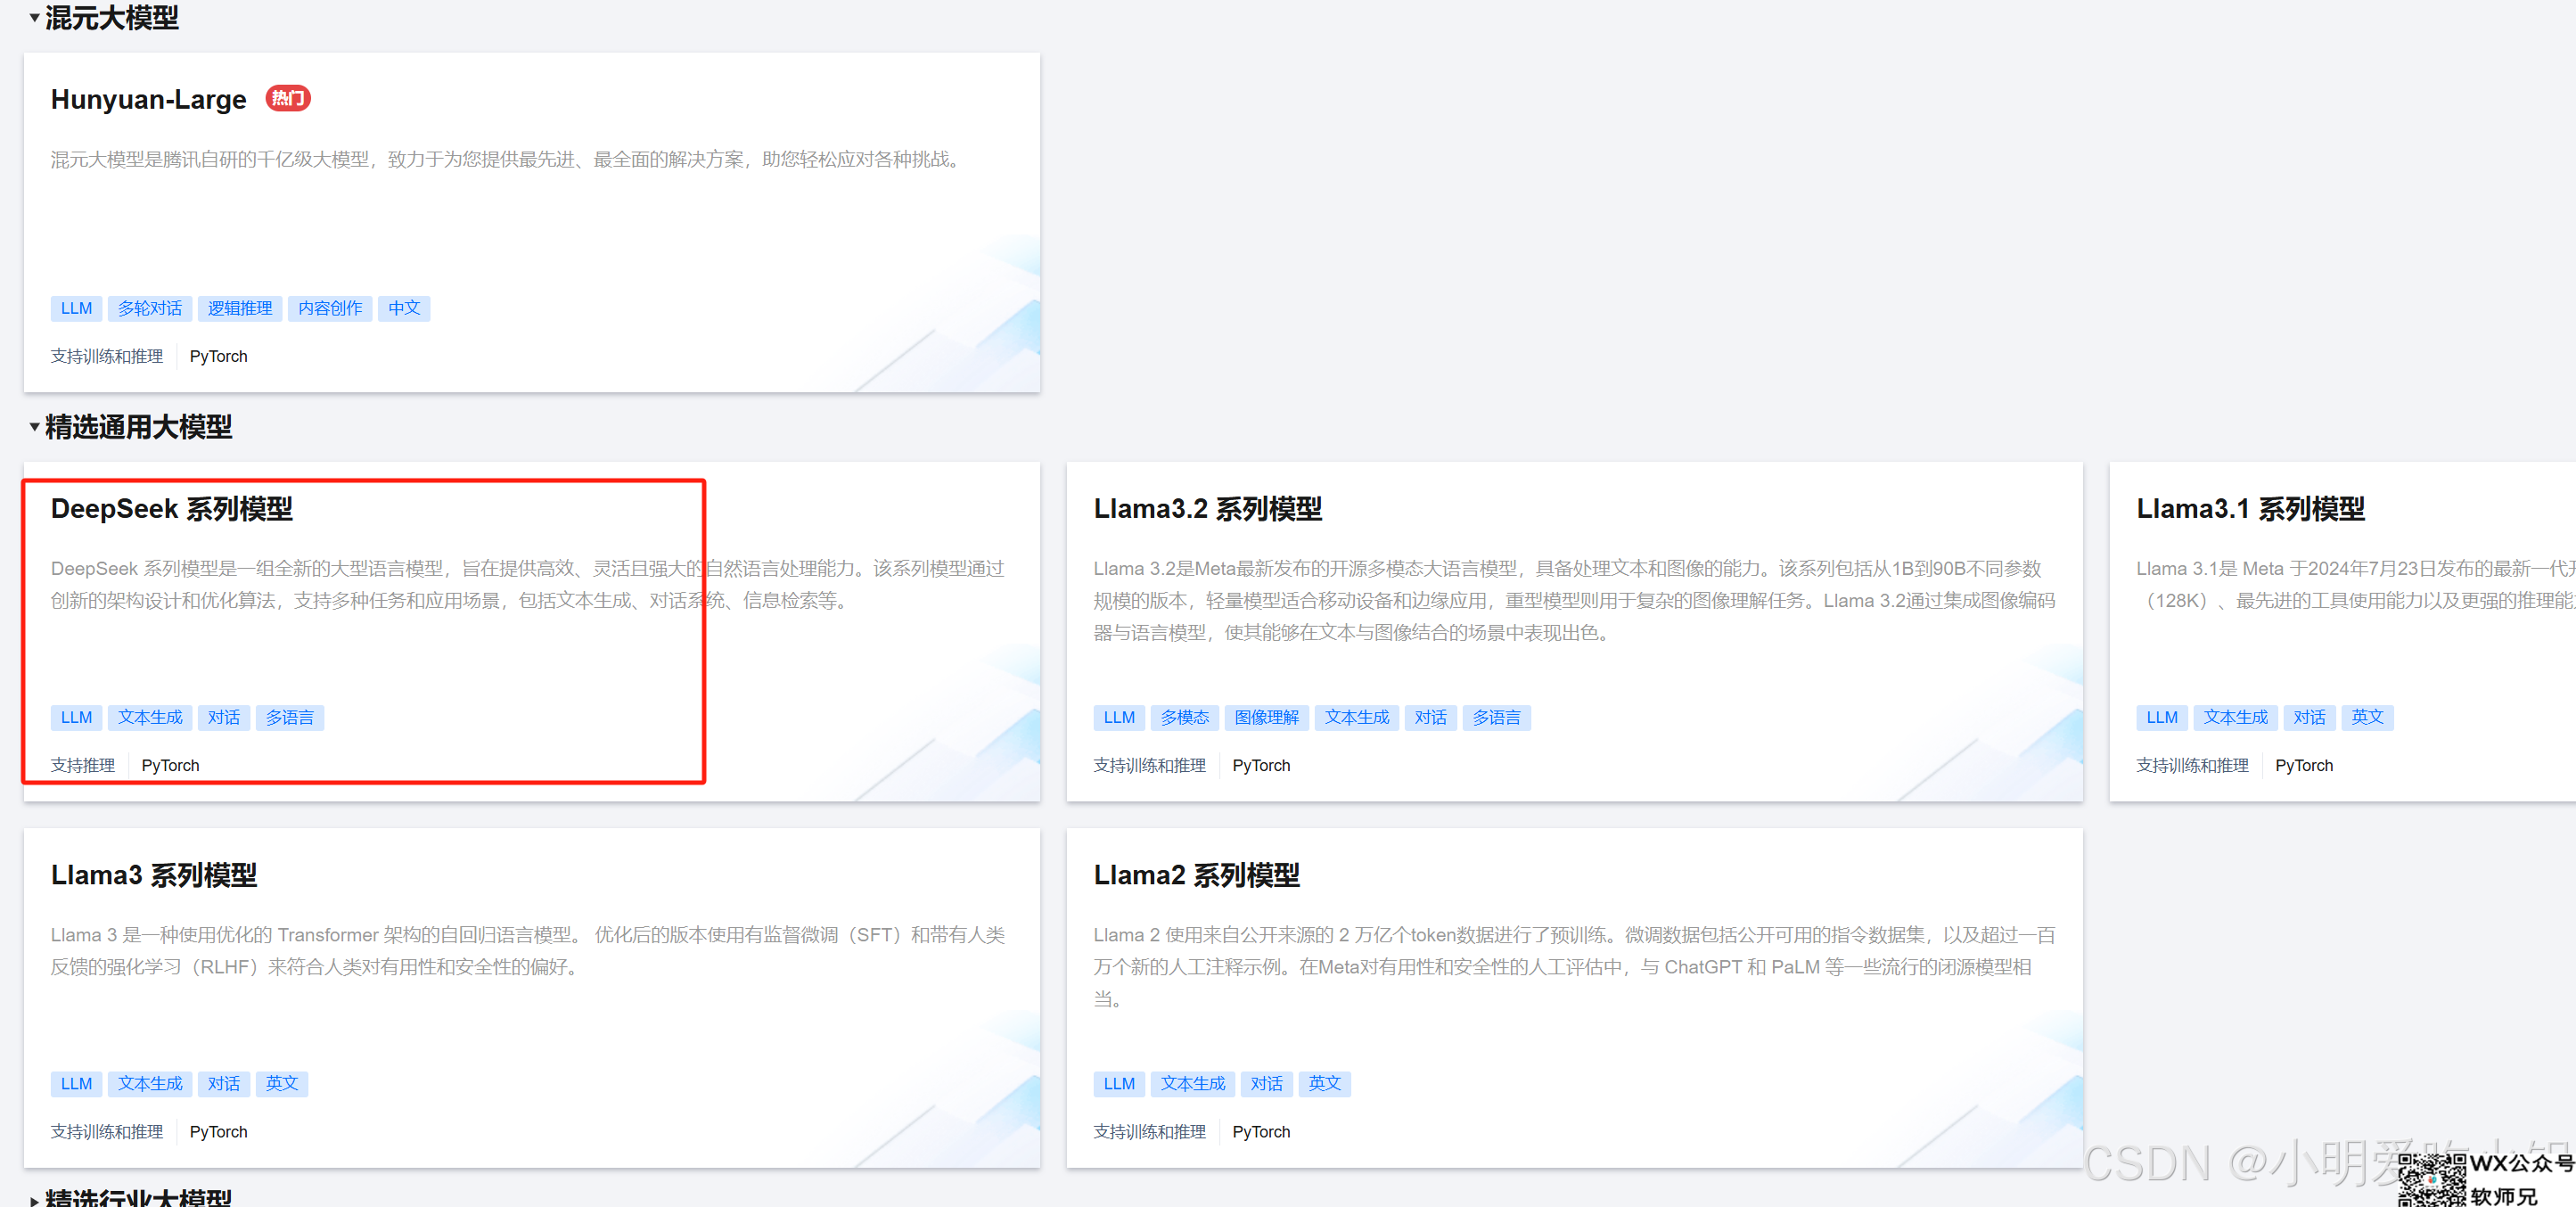Open the Llama3.1 系列模型 card title

coord(2250,508)
